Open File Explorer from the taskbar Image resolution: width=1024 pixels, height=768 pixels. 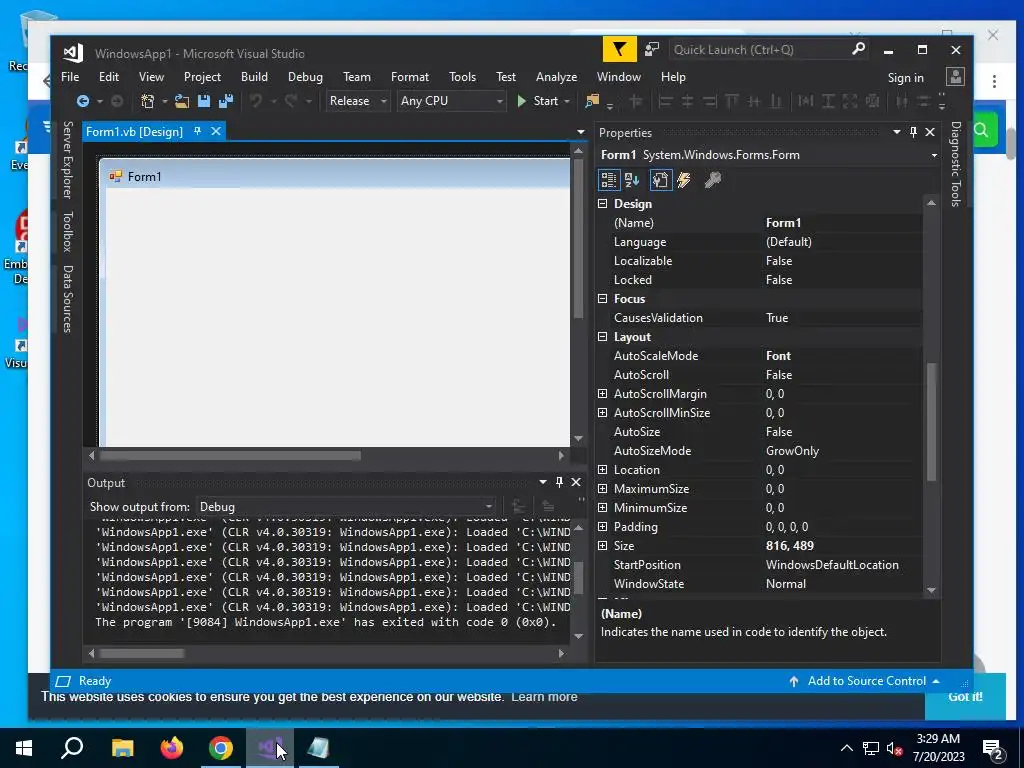[x=122, y=748]
